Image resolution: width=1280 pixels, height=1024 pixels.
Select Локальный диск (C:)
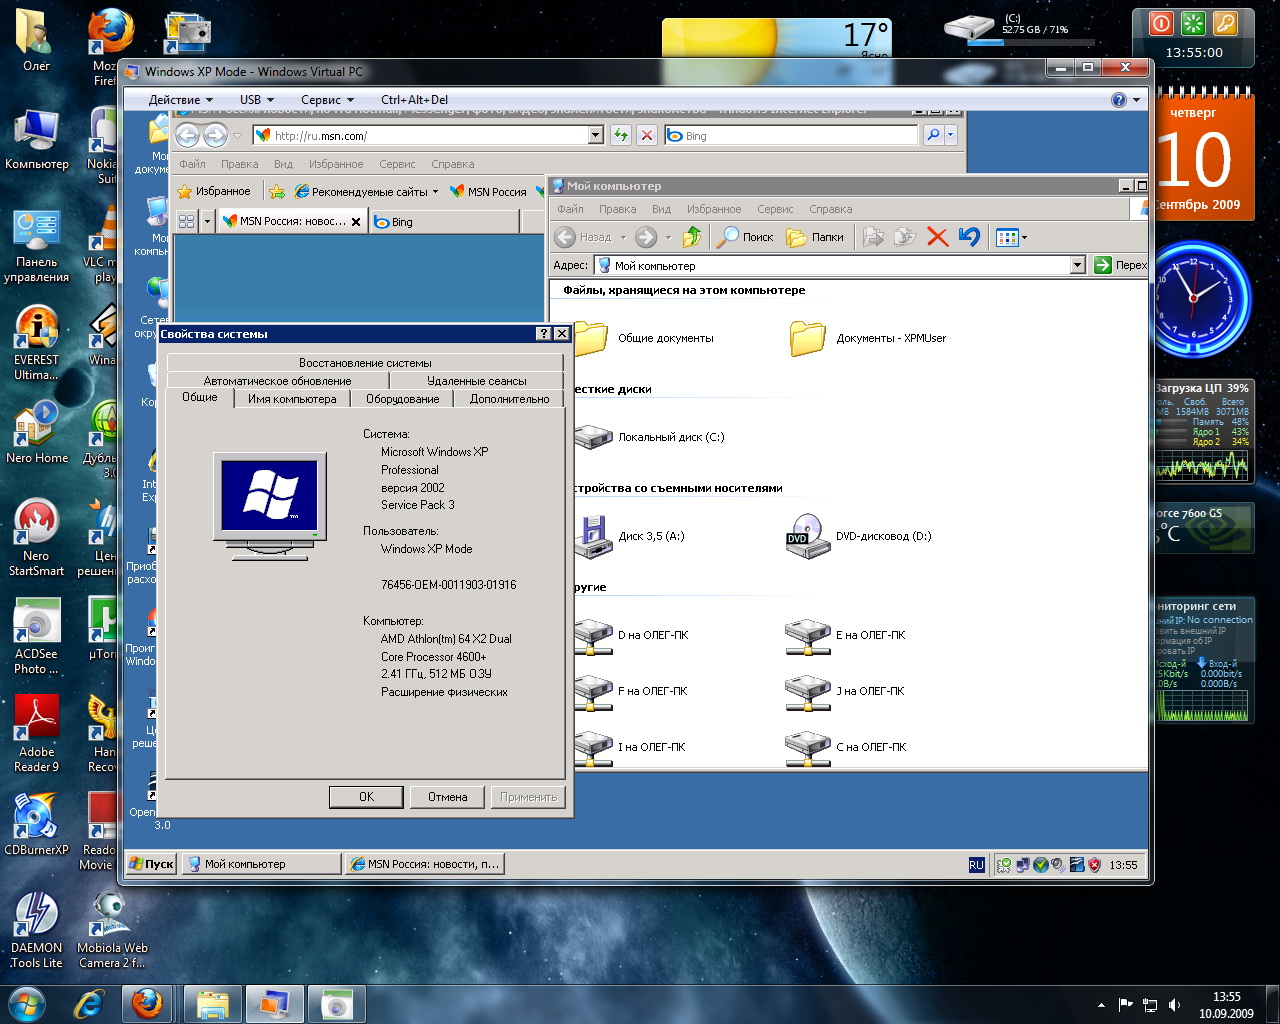[x=650, y=437]
